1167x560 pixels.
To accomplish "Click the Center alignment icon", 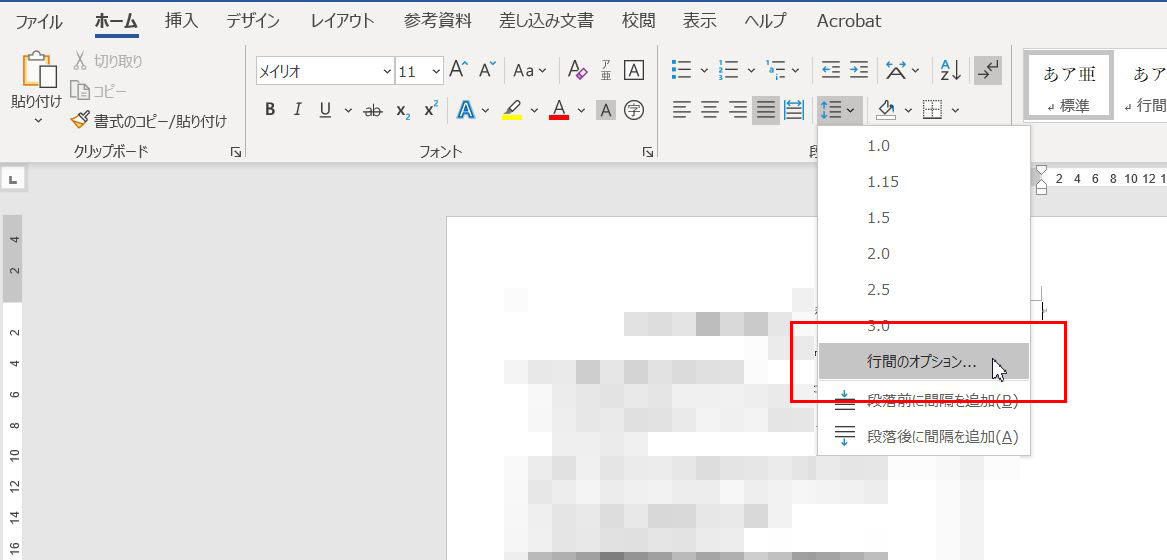I will click(x=710, y=110).
